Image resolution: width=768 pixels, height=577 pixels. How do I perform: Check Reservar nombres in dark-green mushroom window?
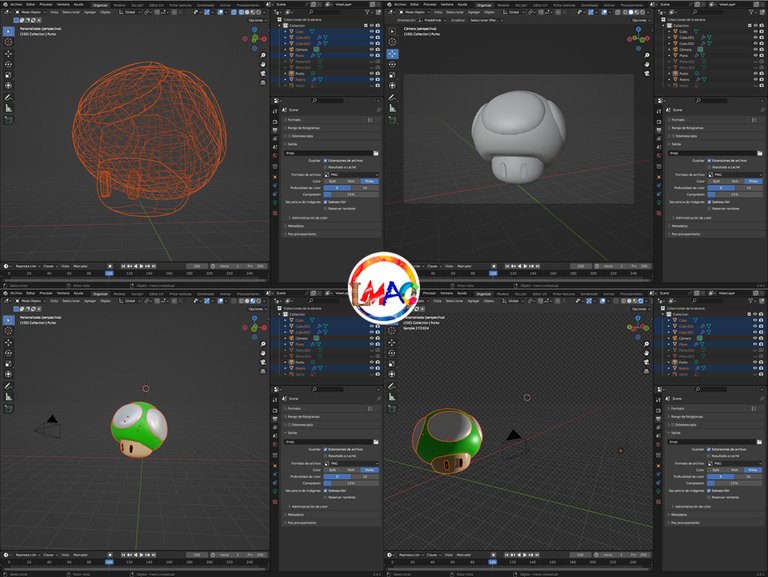[709, 497]
